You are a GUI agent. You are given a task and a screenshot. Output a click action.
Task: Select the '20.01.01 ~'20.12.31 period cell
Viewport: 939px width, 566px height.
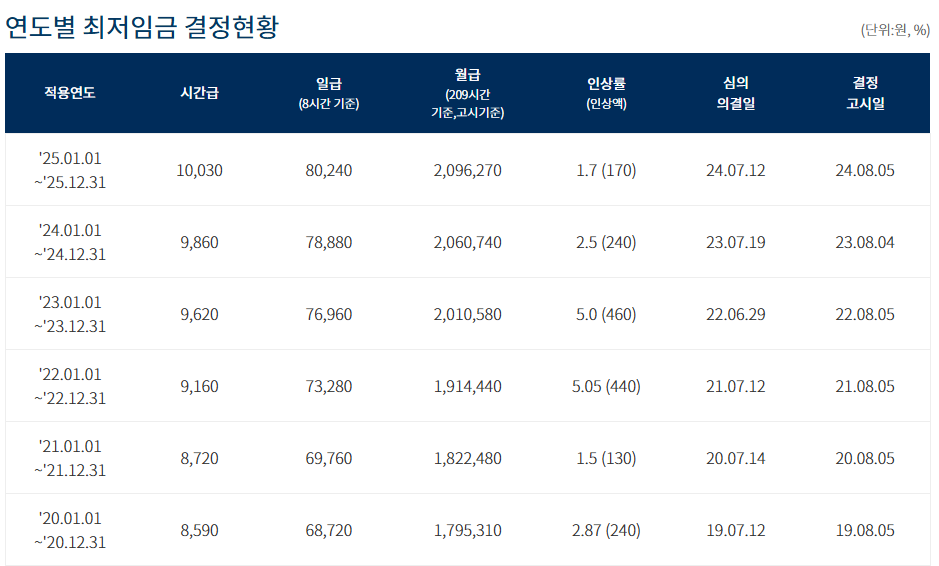click(70, 529)
